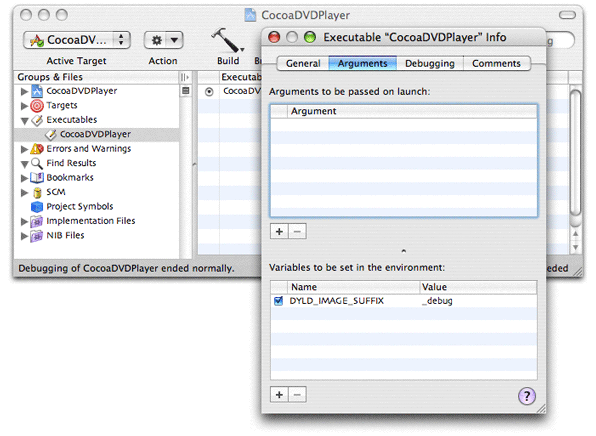
Task: Click the scroll down arrow in project window
Action: point(575,247)
